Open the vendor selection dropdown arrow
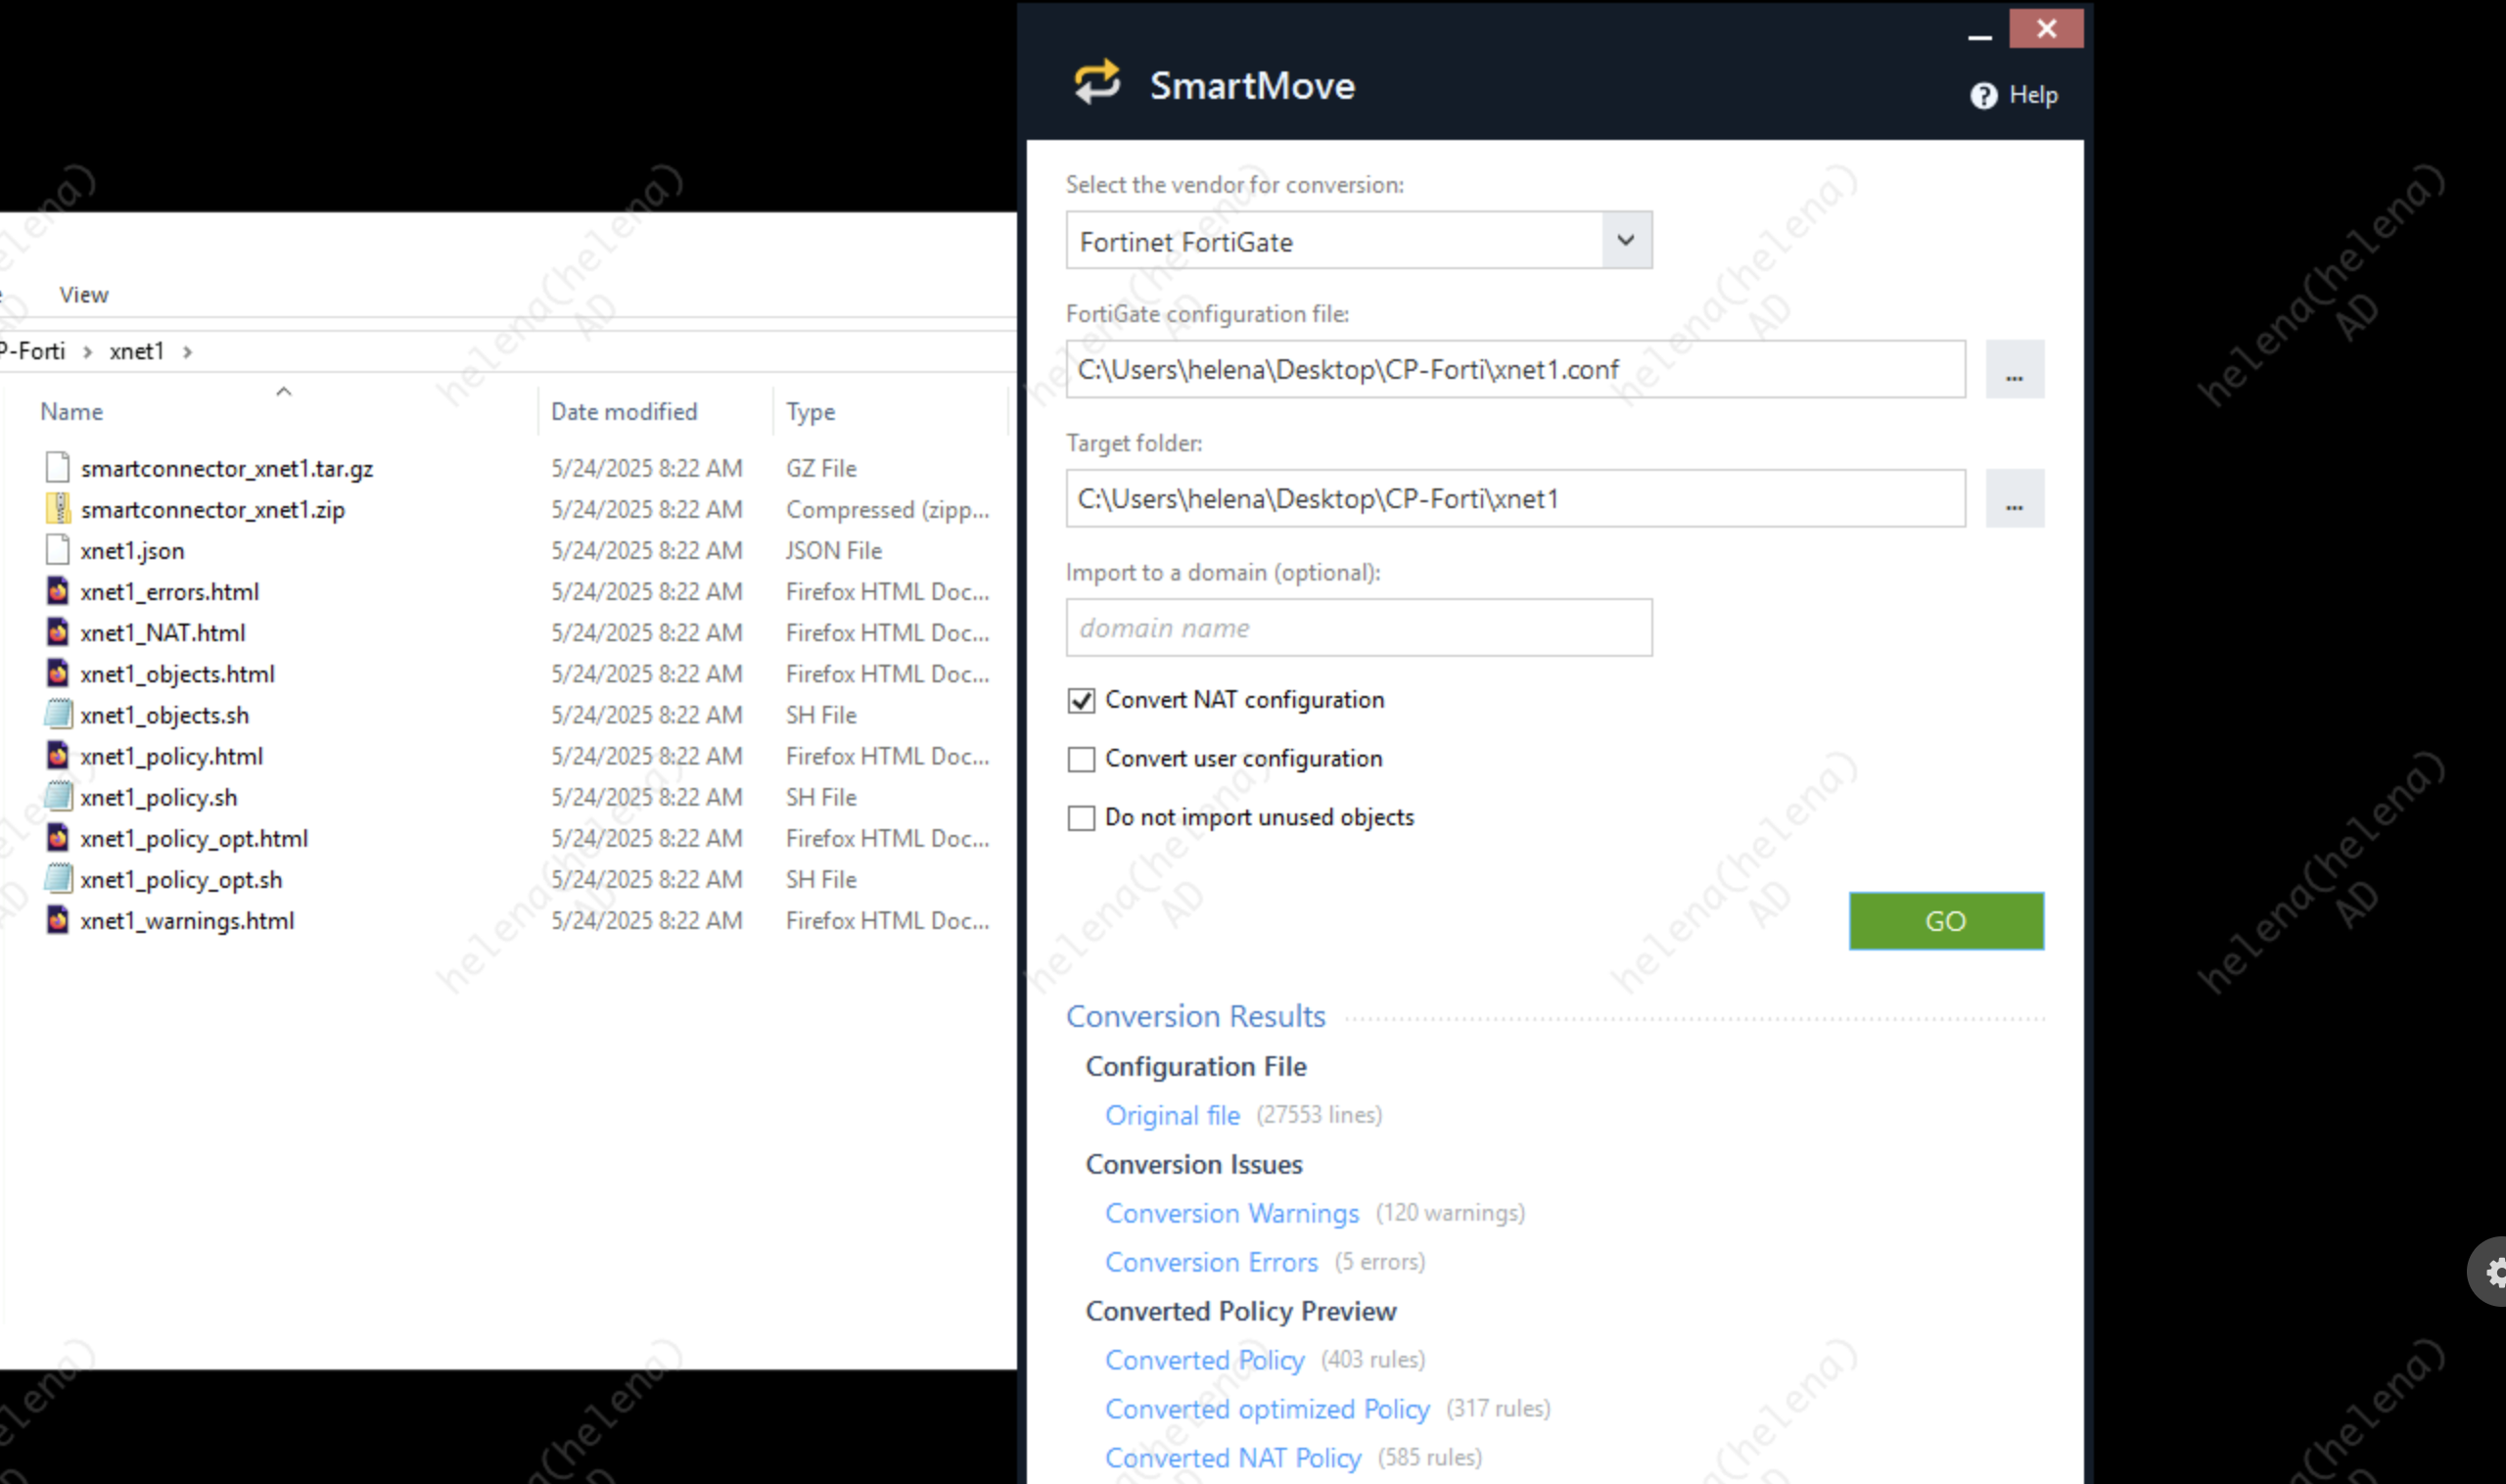Screen dimensions: 2506x1484 pos(1625,240)
